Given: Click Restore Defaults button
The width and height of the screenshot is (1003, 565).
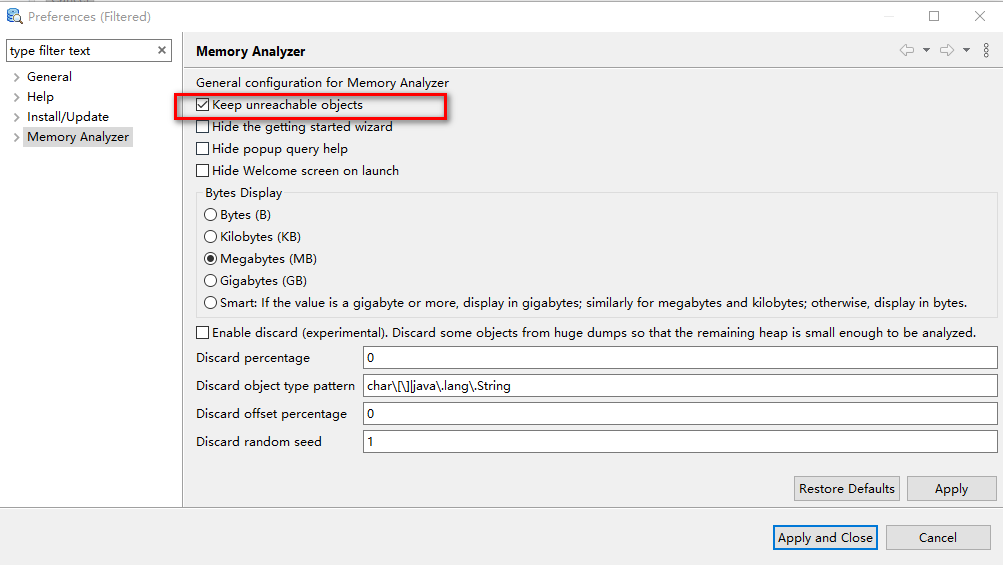Looking at the screenshot, I should [x=846, y=488].
